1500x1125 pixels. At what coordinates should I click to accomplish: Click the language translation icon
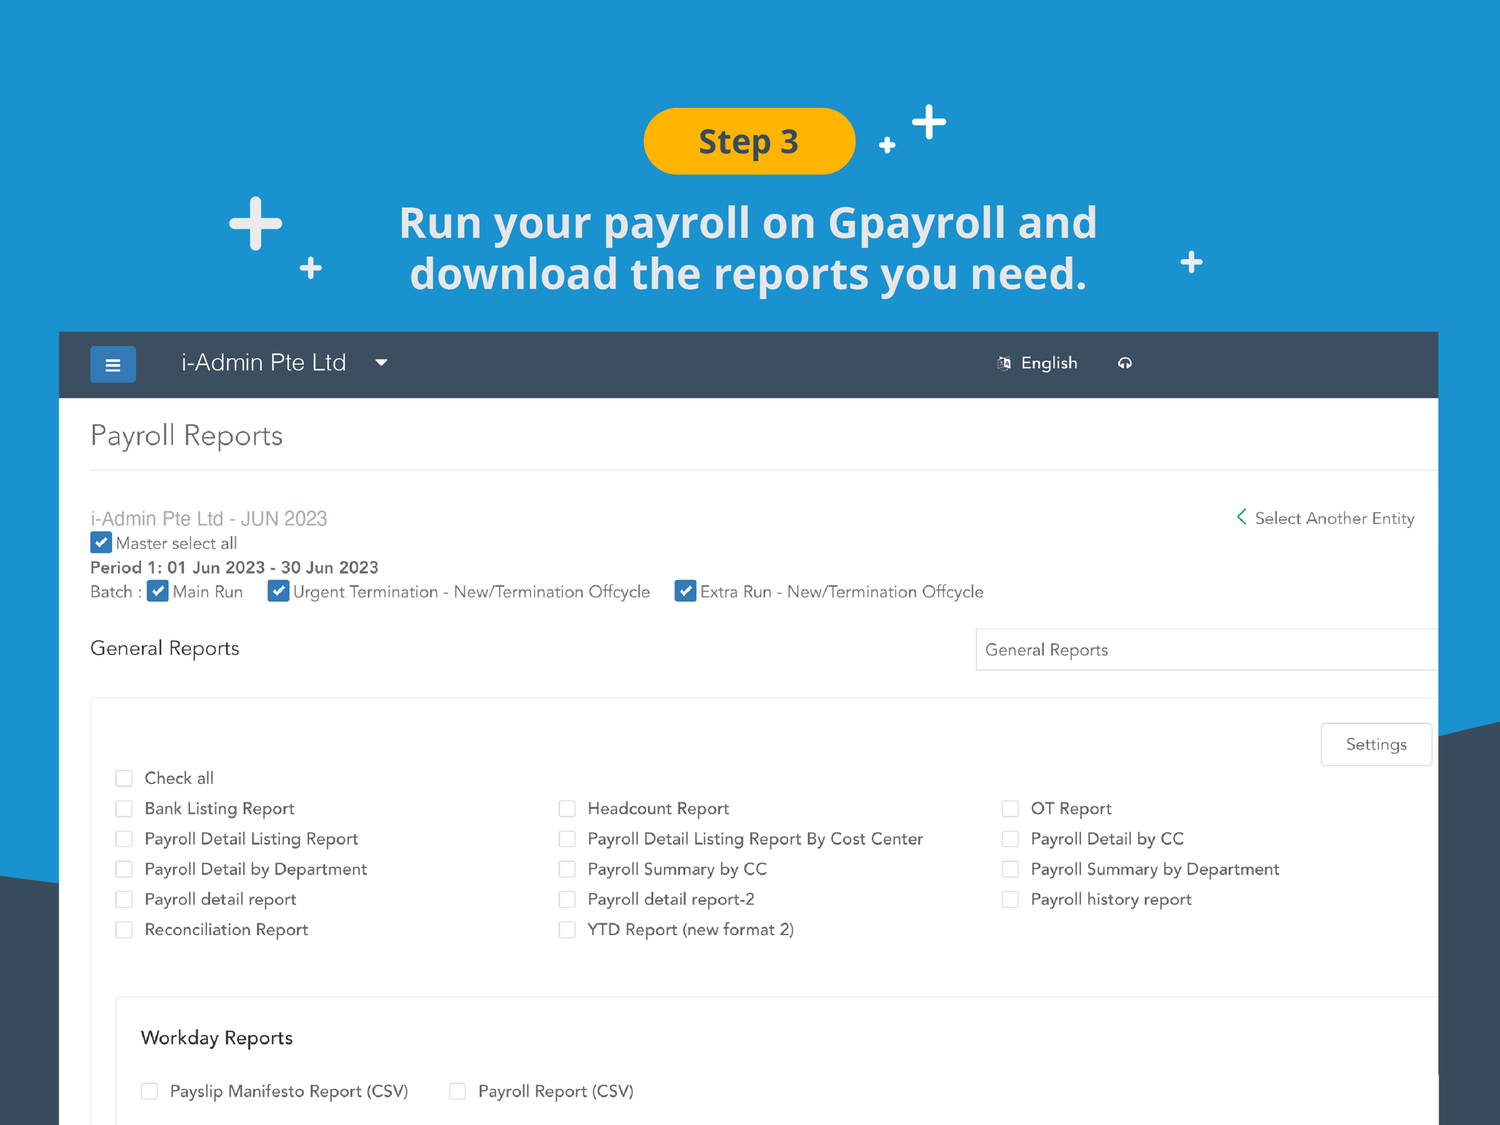point(1004,363)
